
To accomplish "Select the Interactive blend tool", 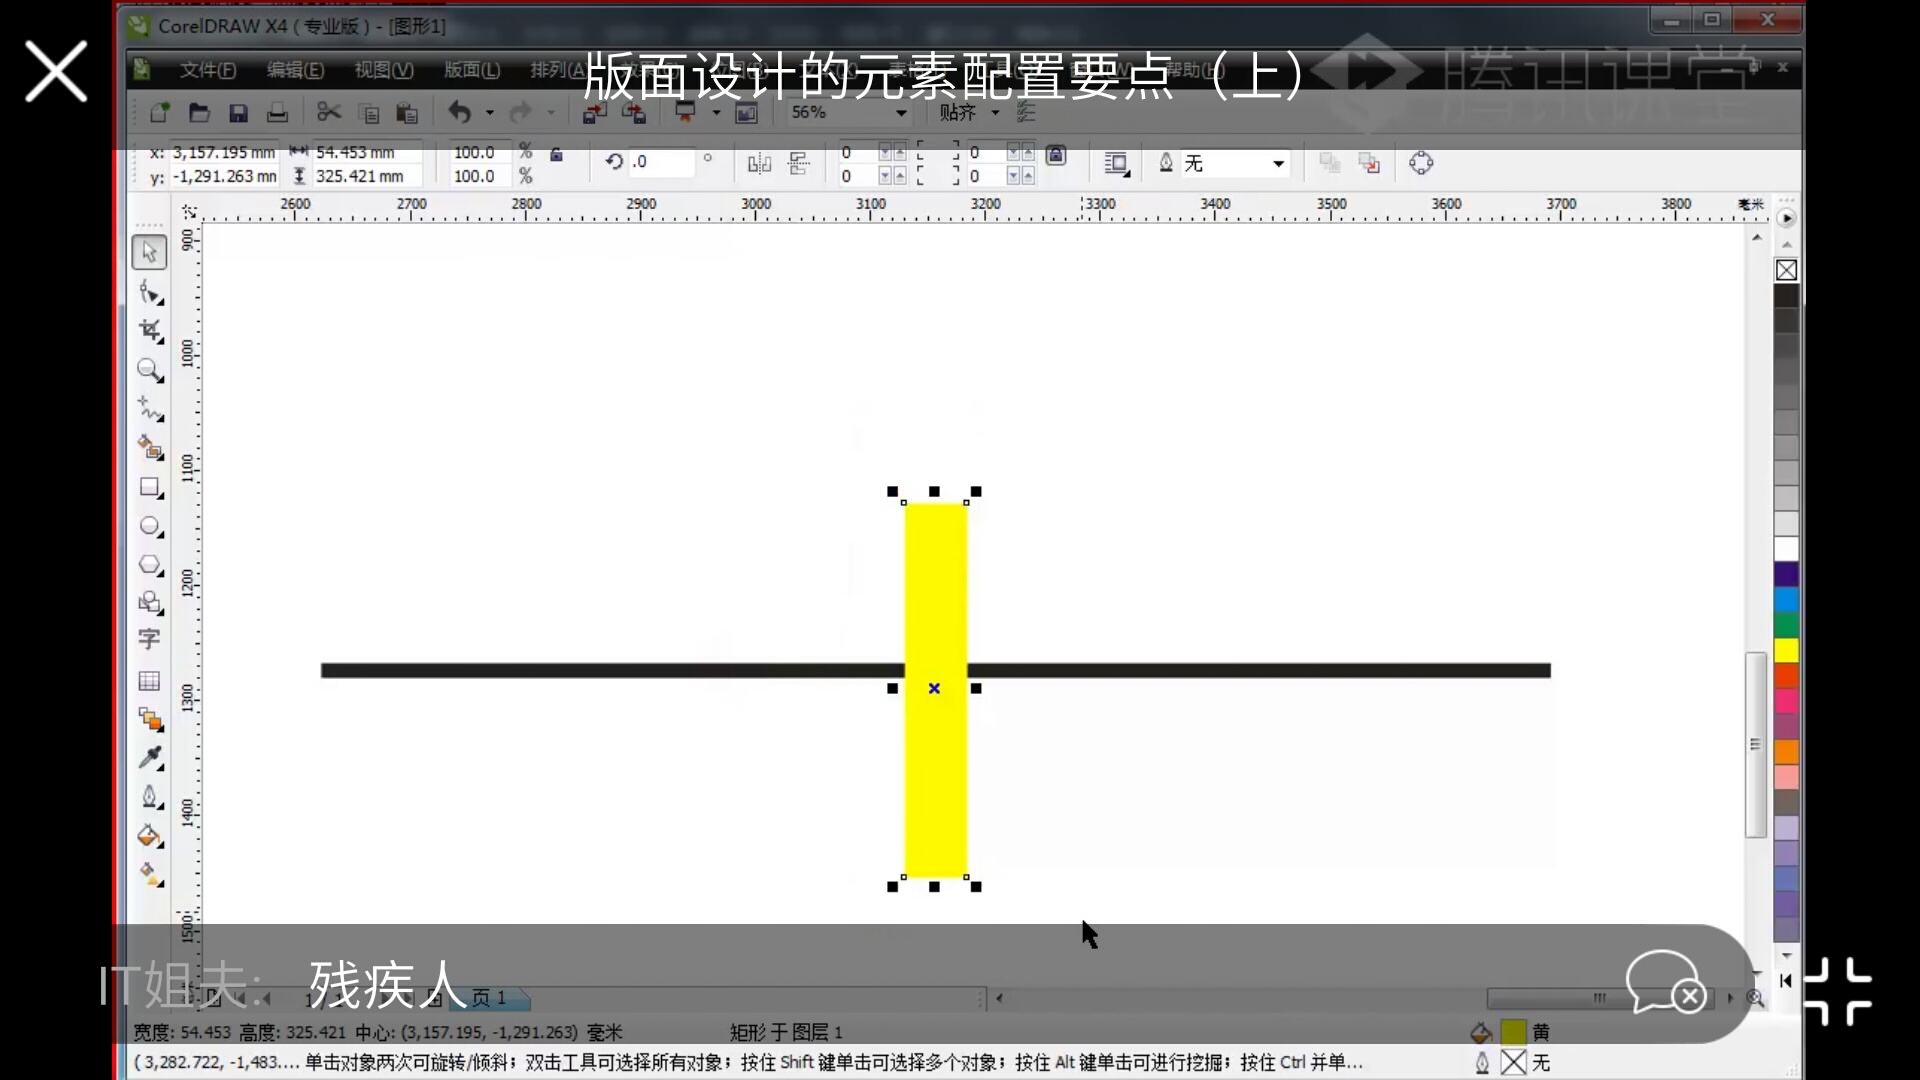I will pos(150,719).
